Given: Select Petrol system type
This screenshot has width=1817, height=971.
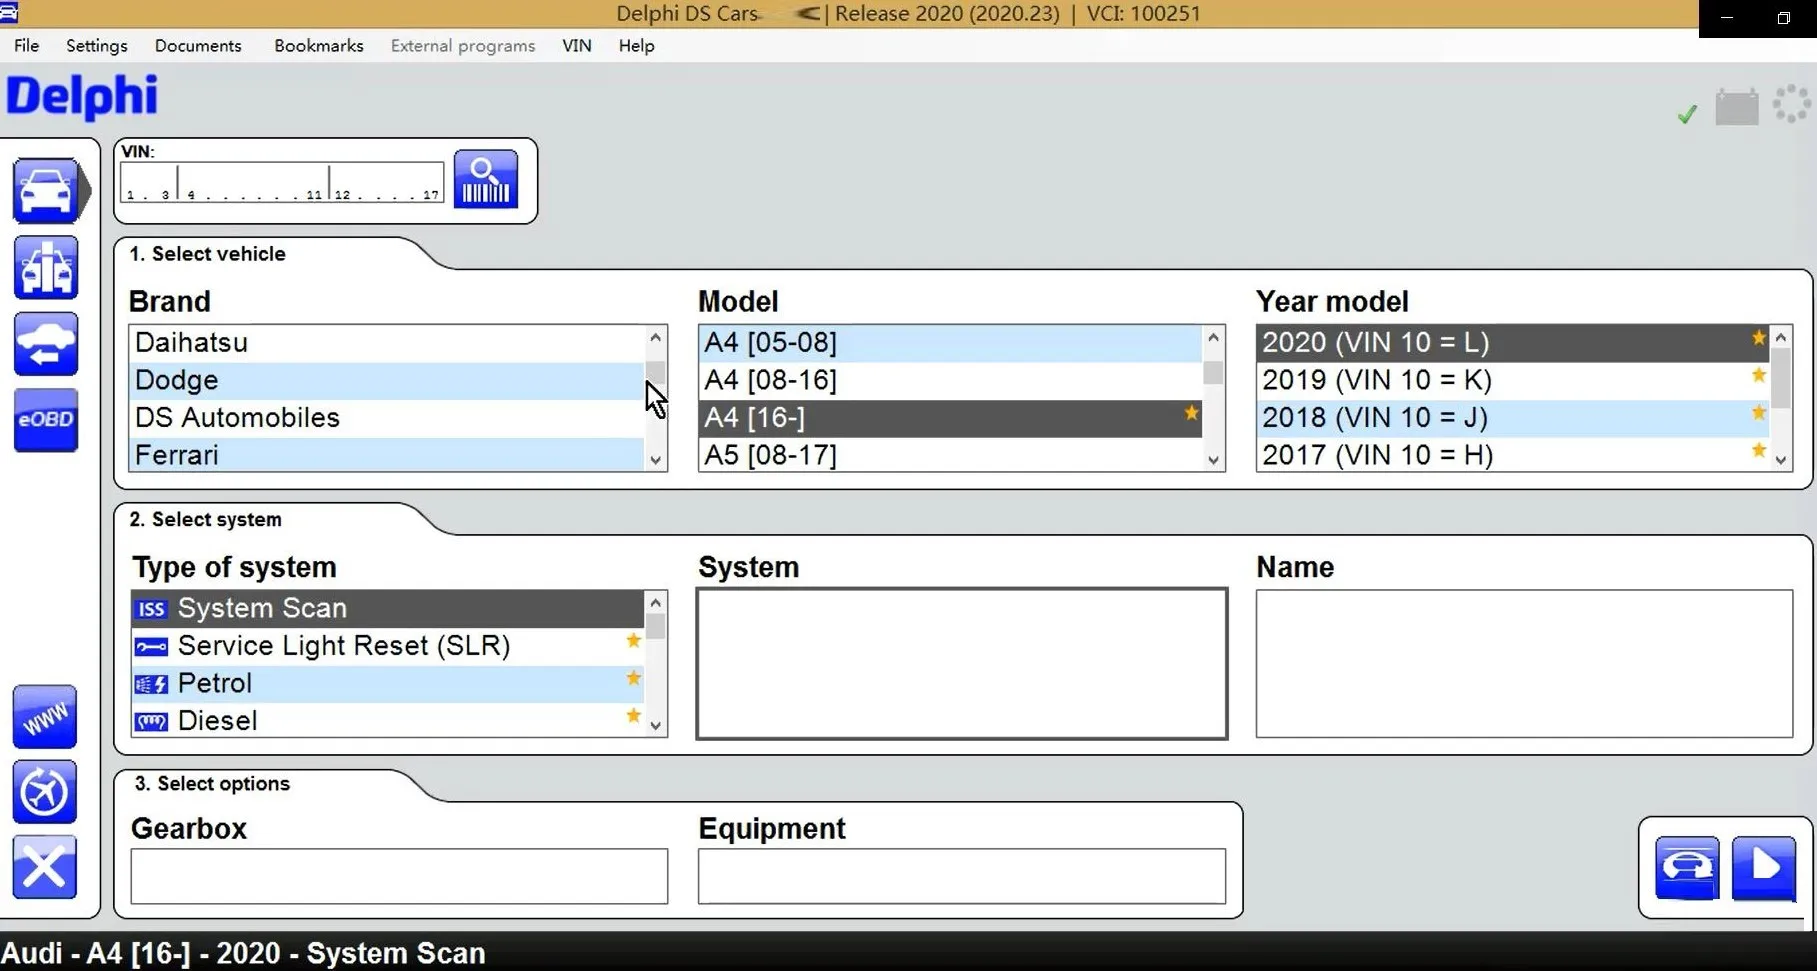Looking at the screenshot, I should pyautogui.click(x=388, y=684).
